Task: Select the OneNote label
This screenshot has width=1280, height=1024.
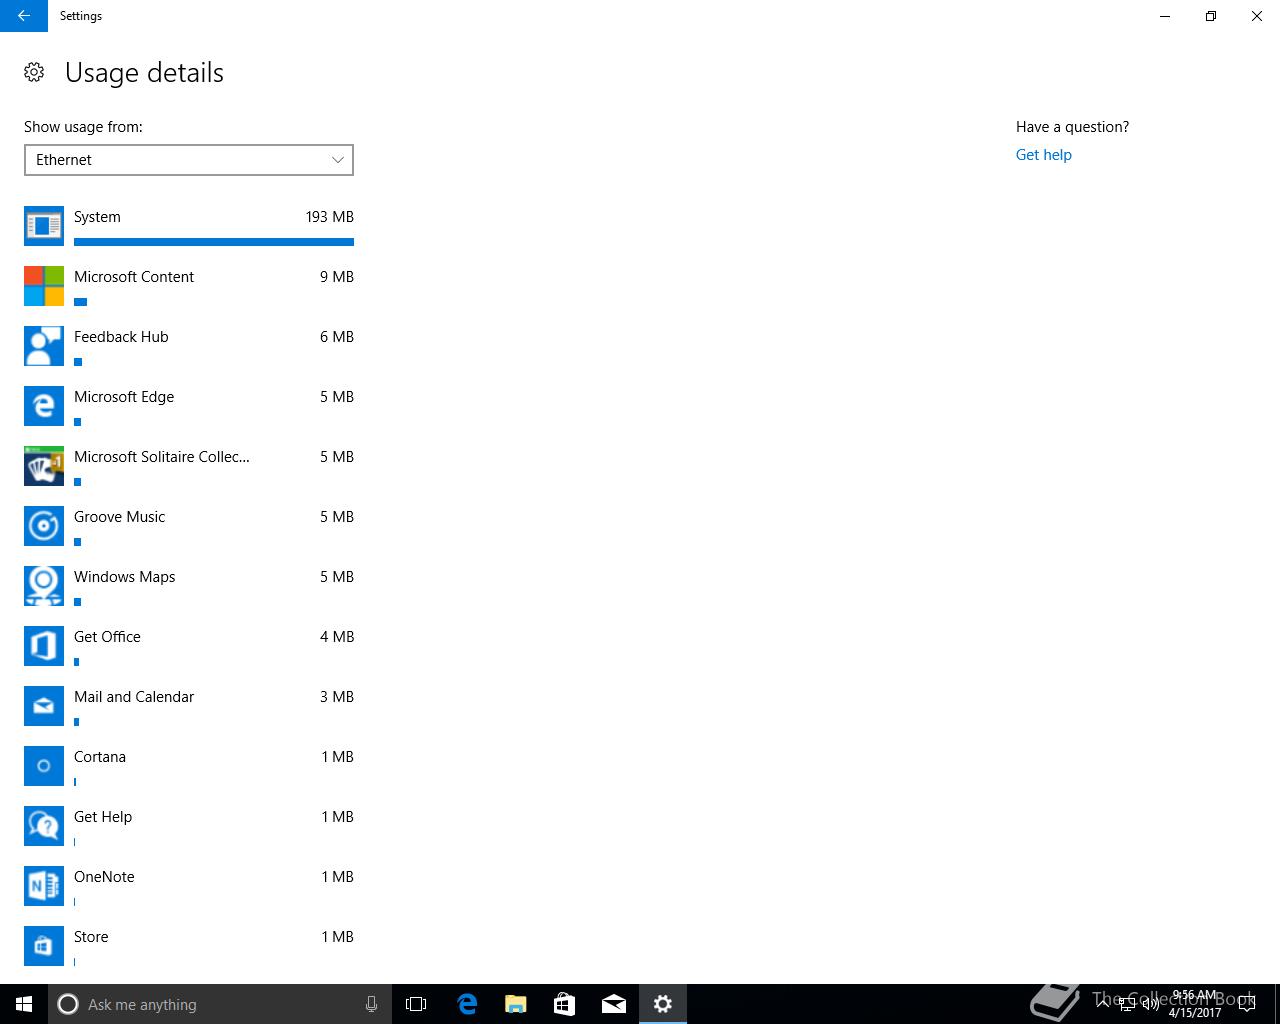Action: (104, 877)
